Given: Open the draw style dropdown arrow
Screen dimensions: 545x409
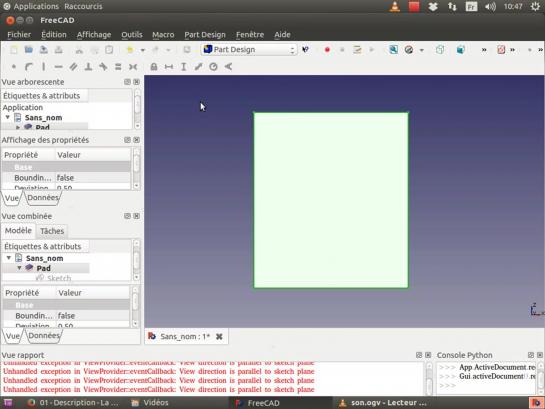Looking at the screenshot, I should click(422, 50).
